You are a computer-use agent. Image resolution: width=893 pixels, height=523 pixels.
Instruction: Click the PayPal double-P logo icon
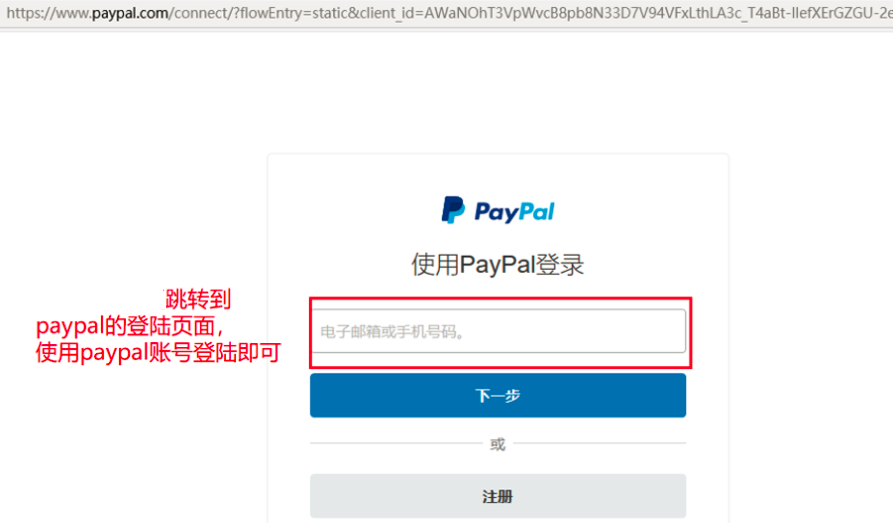tap(453, 210)
